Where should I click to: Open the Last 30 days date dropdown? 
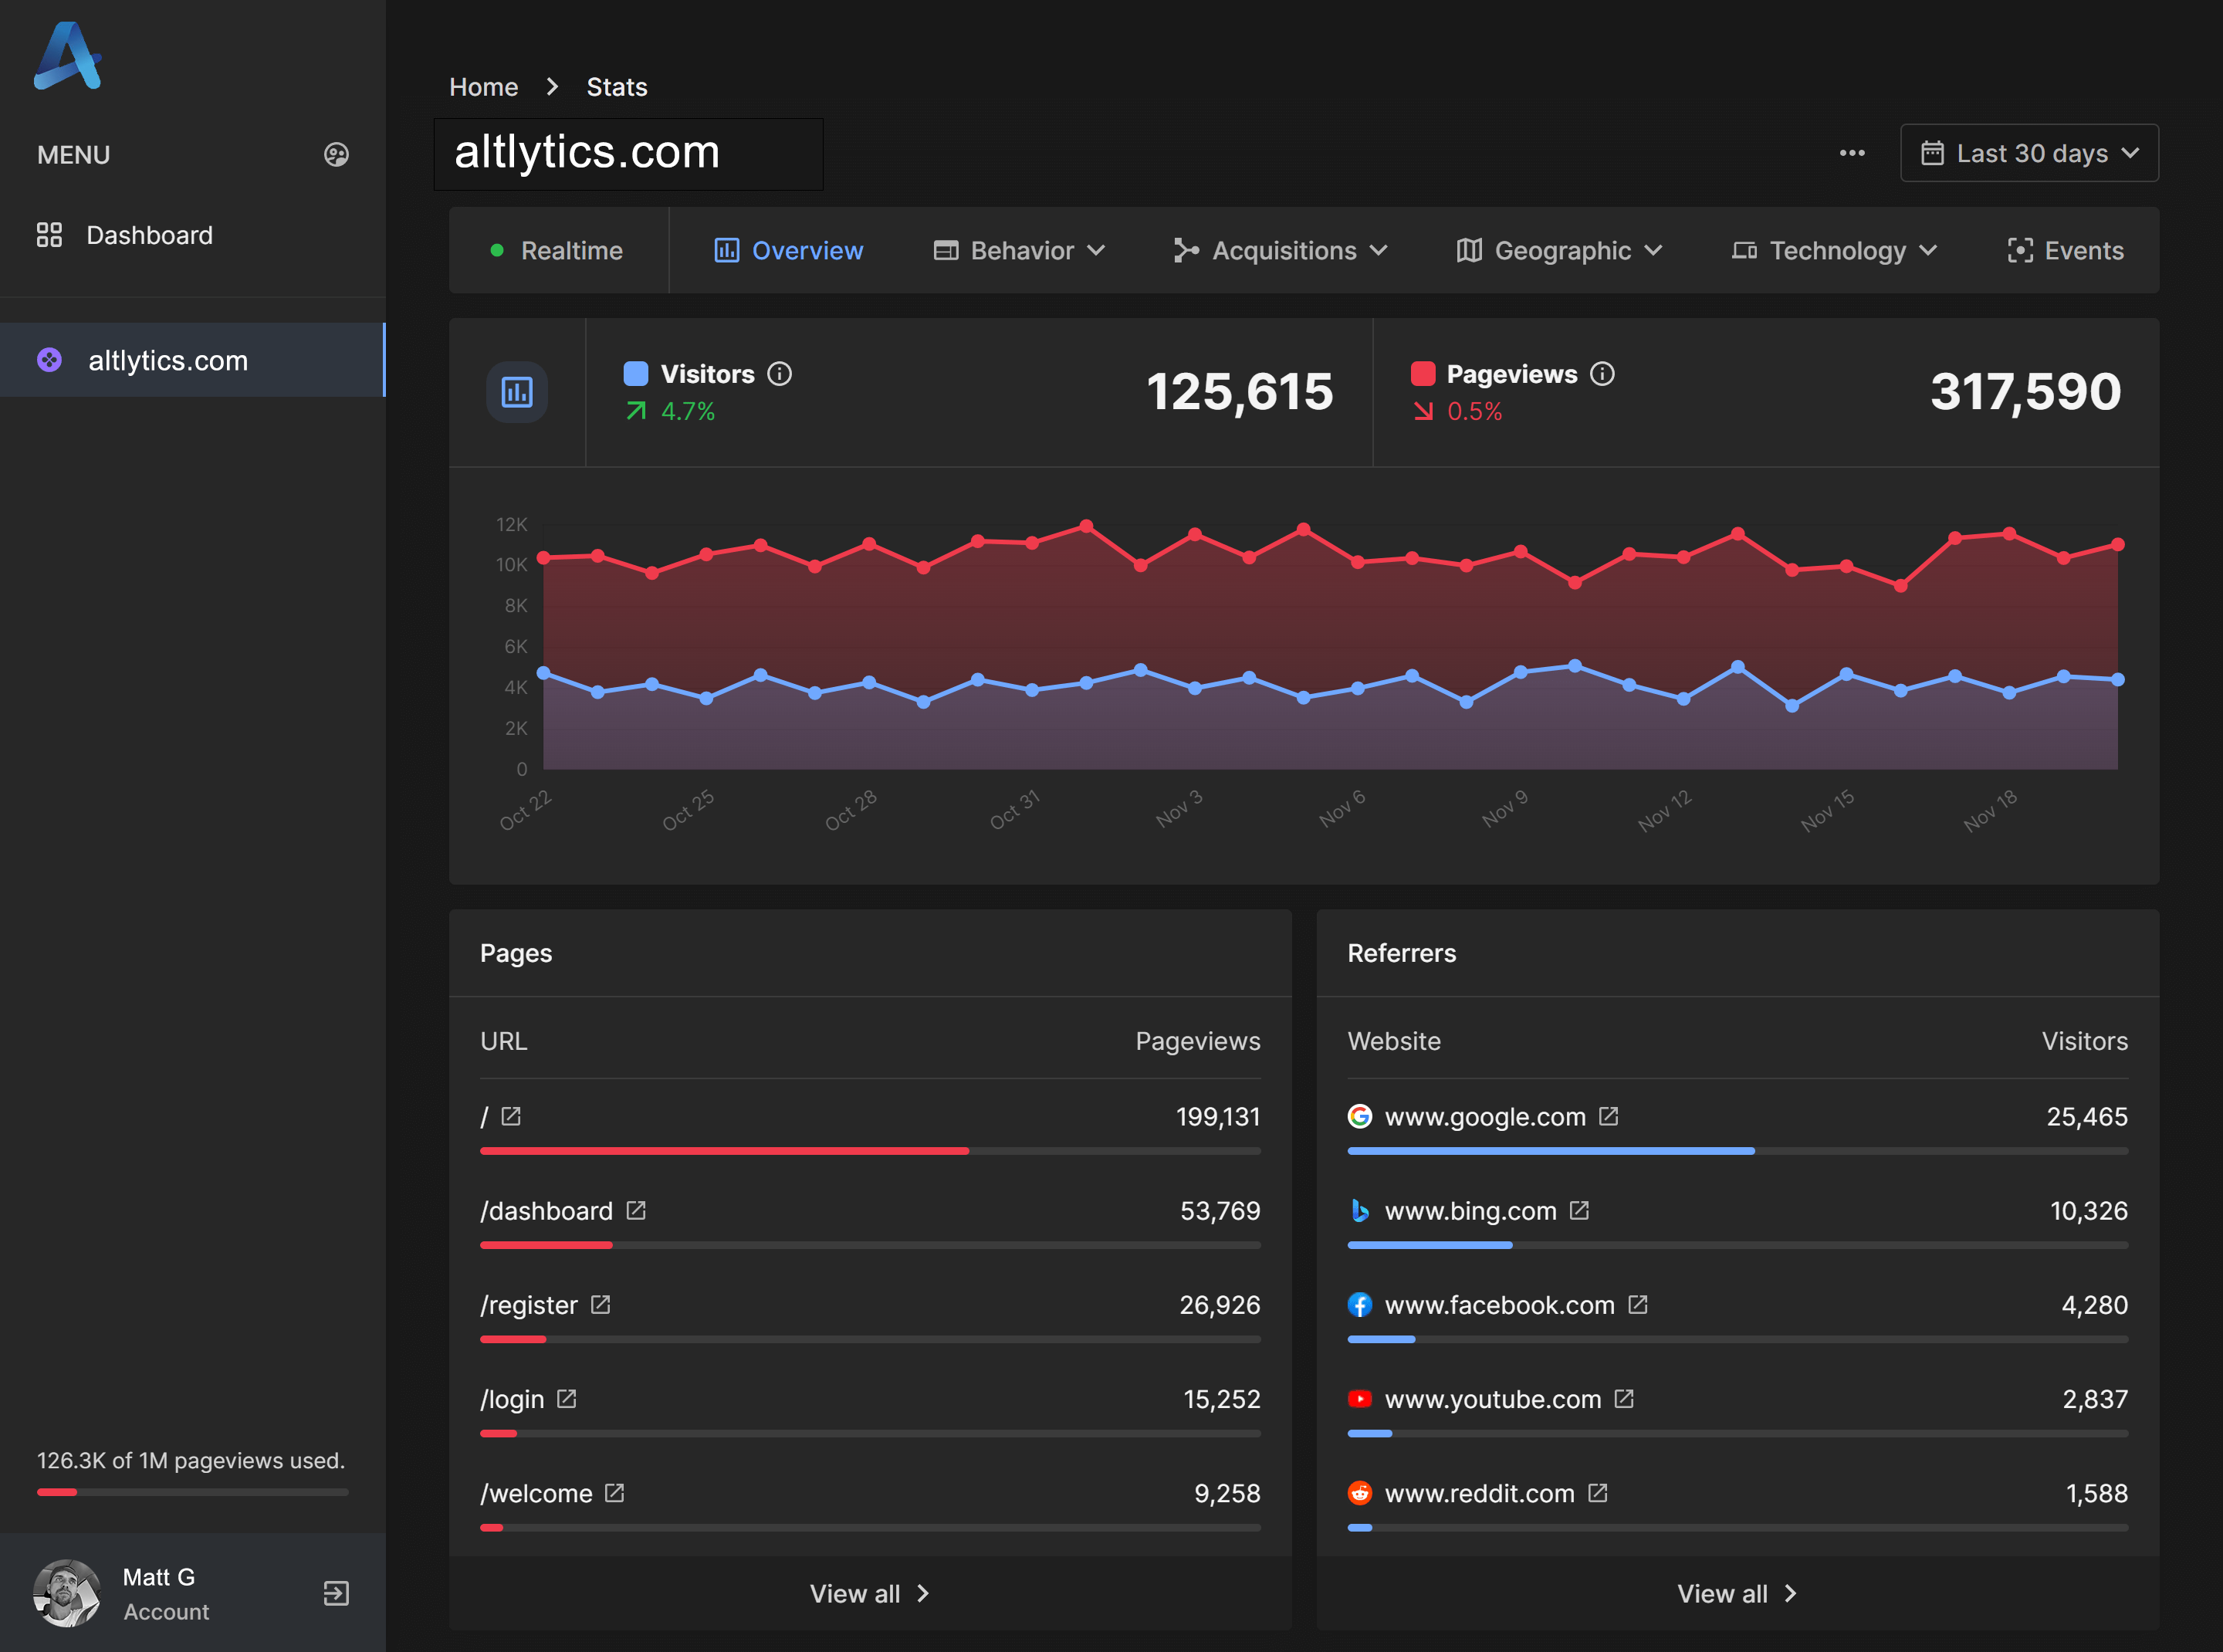[x=2029, y=153]
